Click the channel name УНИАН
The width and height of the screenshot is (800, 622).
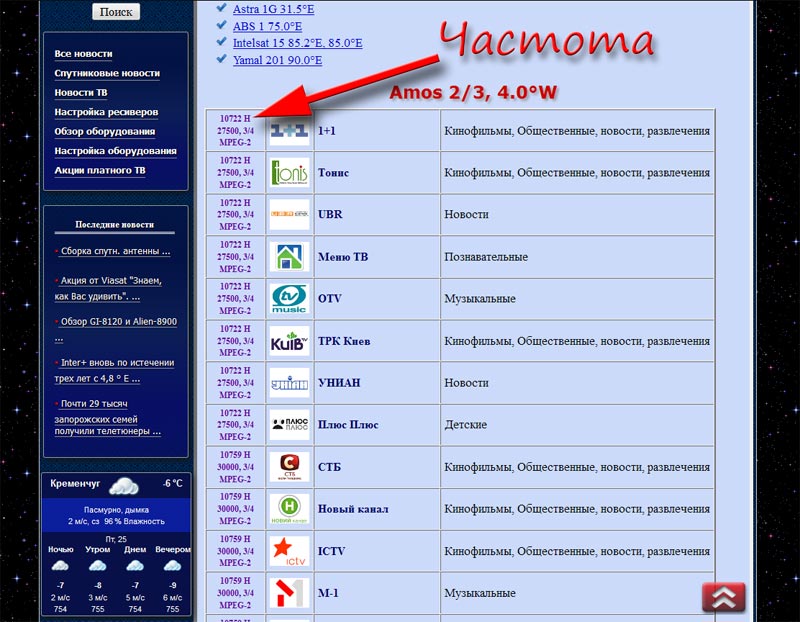339,383
